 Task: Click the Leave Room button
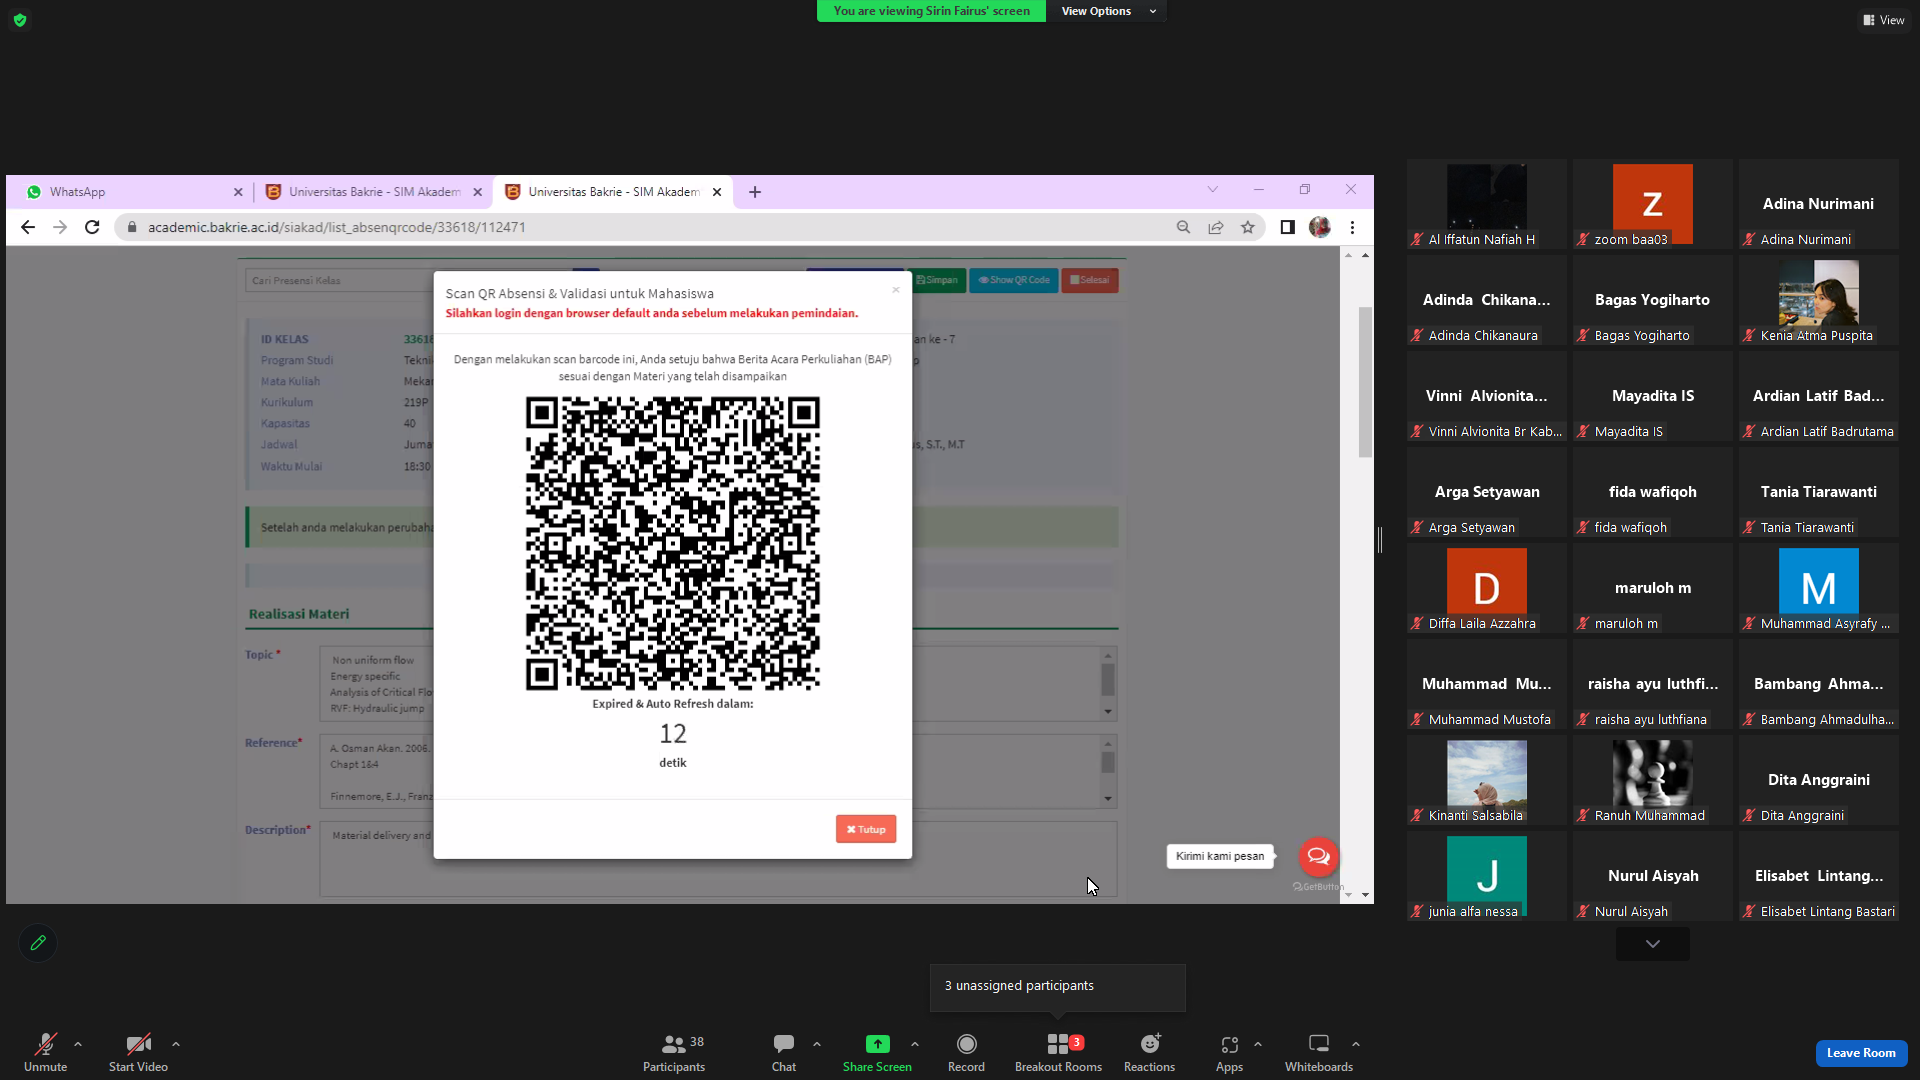tap(1861, 1053)
